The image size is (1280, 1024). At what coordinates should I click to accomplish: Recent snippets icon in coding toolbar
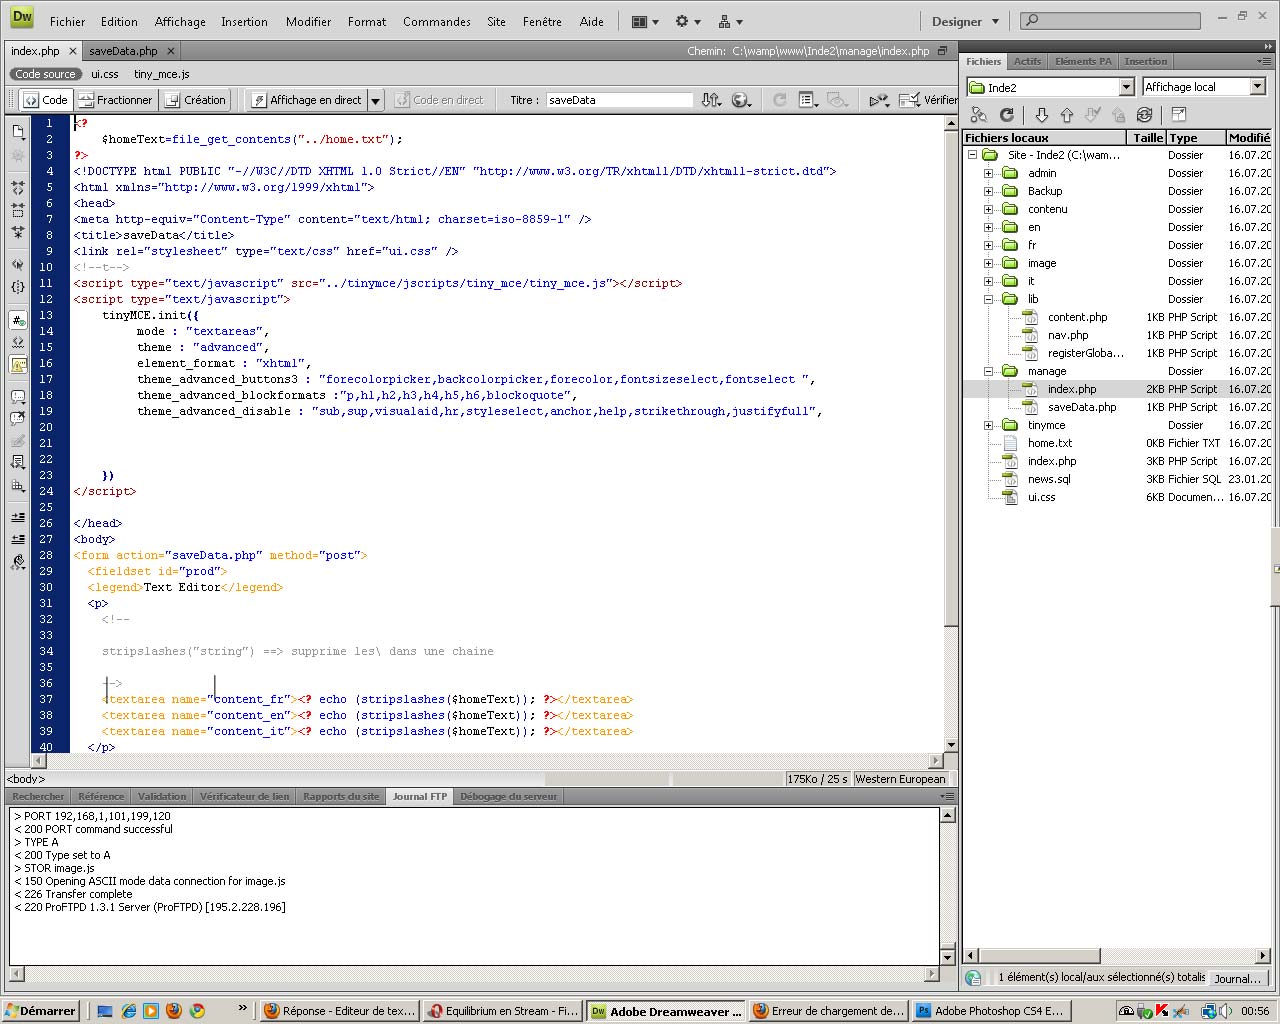coord(18,462)
